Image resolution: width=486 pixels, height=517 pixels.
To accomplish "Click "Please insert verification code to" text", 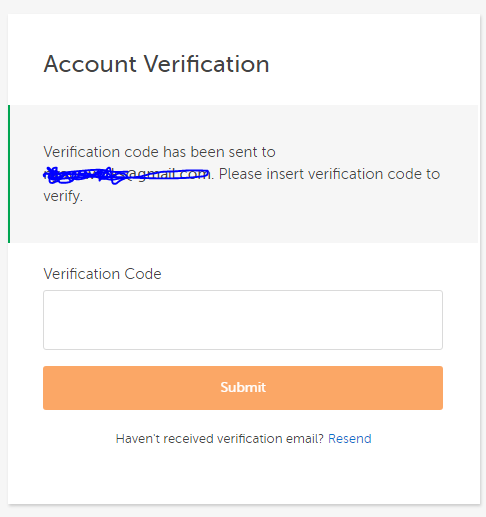I will 329,174.
